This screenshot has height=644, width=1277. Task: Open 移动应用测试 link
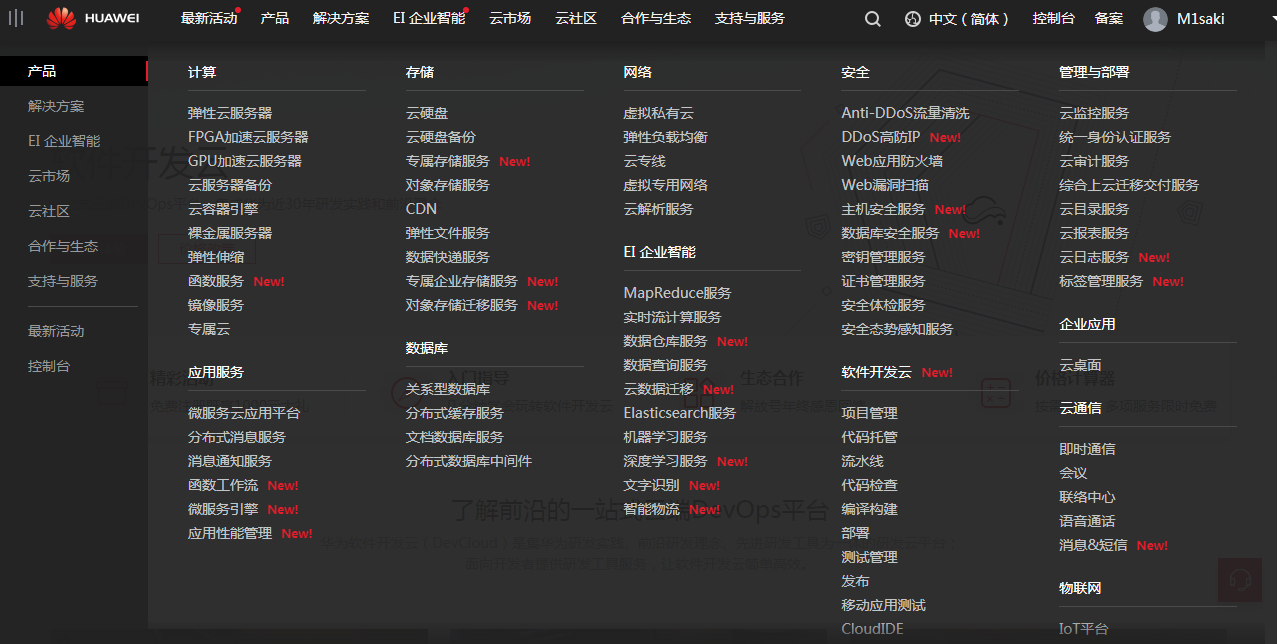pos(883,605)
